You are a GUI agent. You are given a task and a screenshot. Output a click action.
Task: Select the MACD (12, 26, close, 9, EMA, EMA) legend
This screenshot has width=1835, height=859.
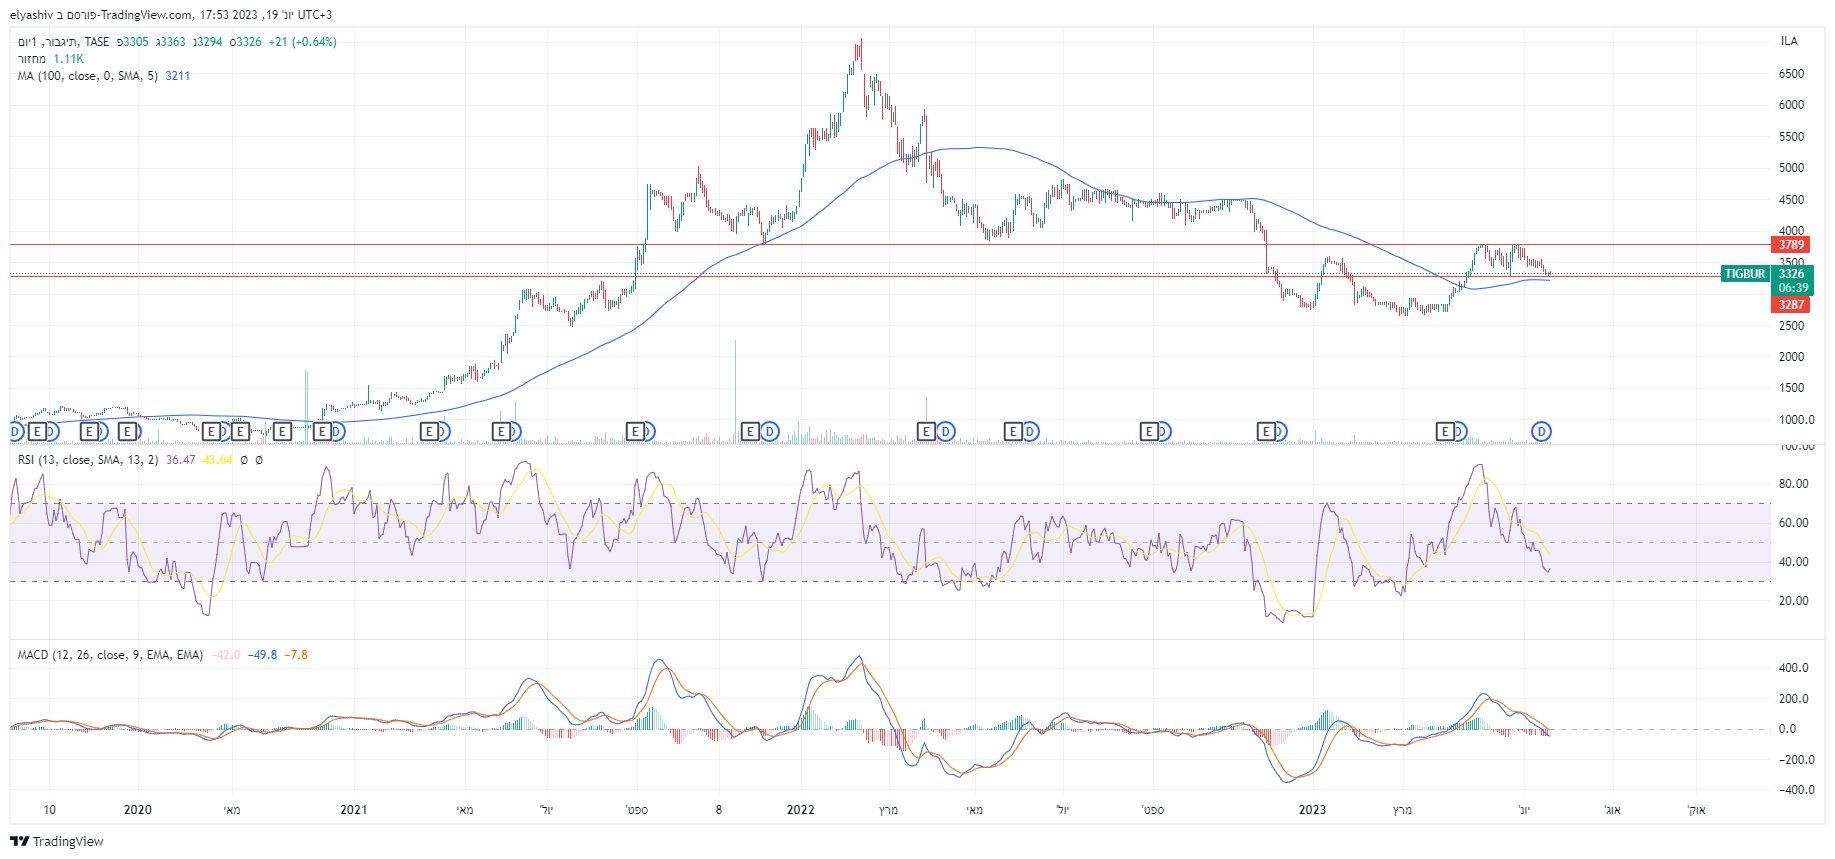click(110, 655)
